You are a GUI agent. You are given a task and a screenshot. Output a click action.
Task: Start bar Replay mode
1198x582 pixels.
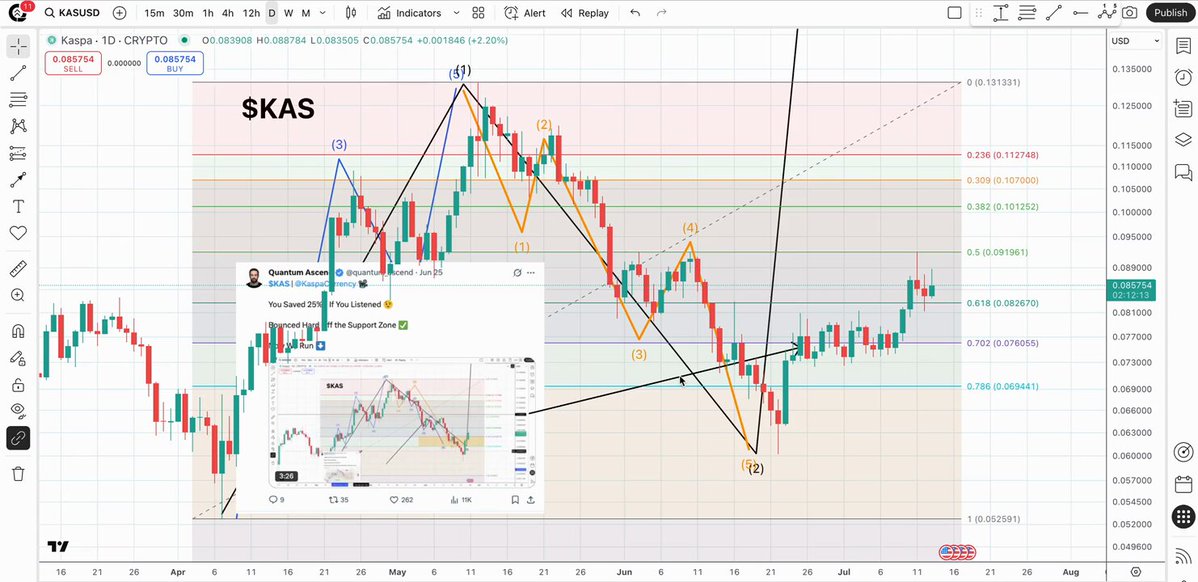(584, 13)
